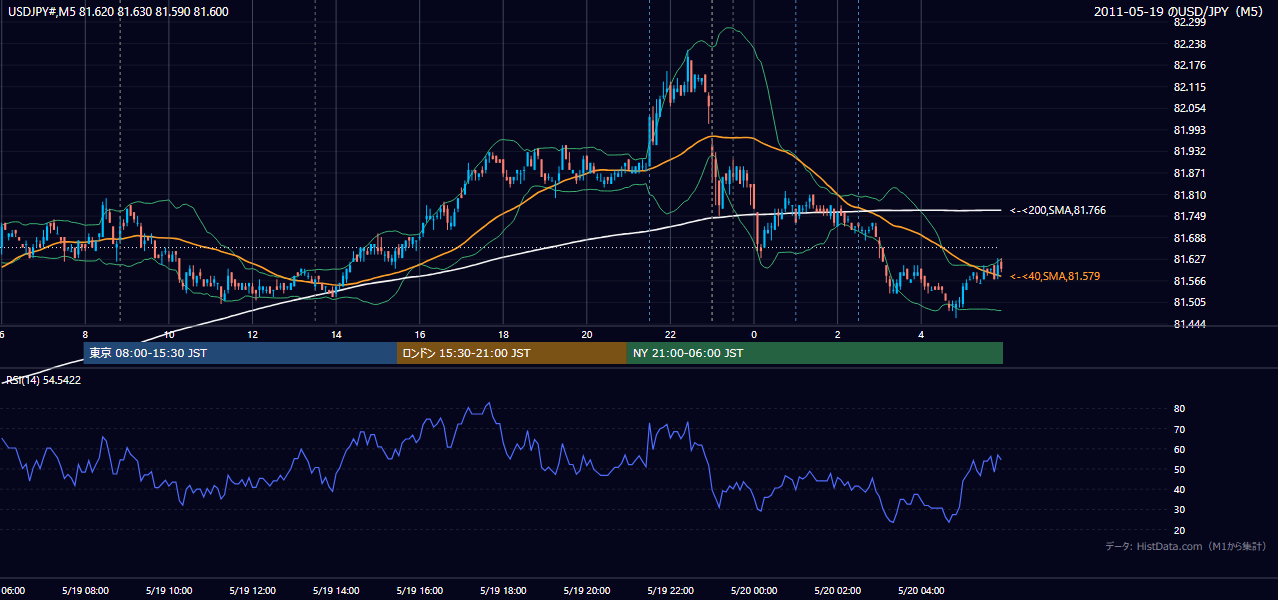This screenshot has width=1278, height=600.
Task: Click the RSI(14) 54.5422 indicator label
Action: [x=43, y=380]
